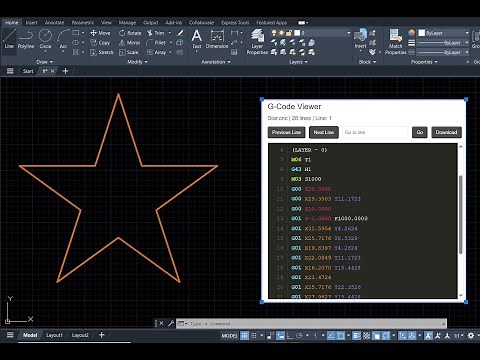Switch to the Annotate ribbon tab
The width and height of the screenshot is (480, 360).
pos(54,22)
